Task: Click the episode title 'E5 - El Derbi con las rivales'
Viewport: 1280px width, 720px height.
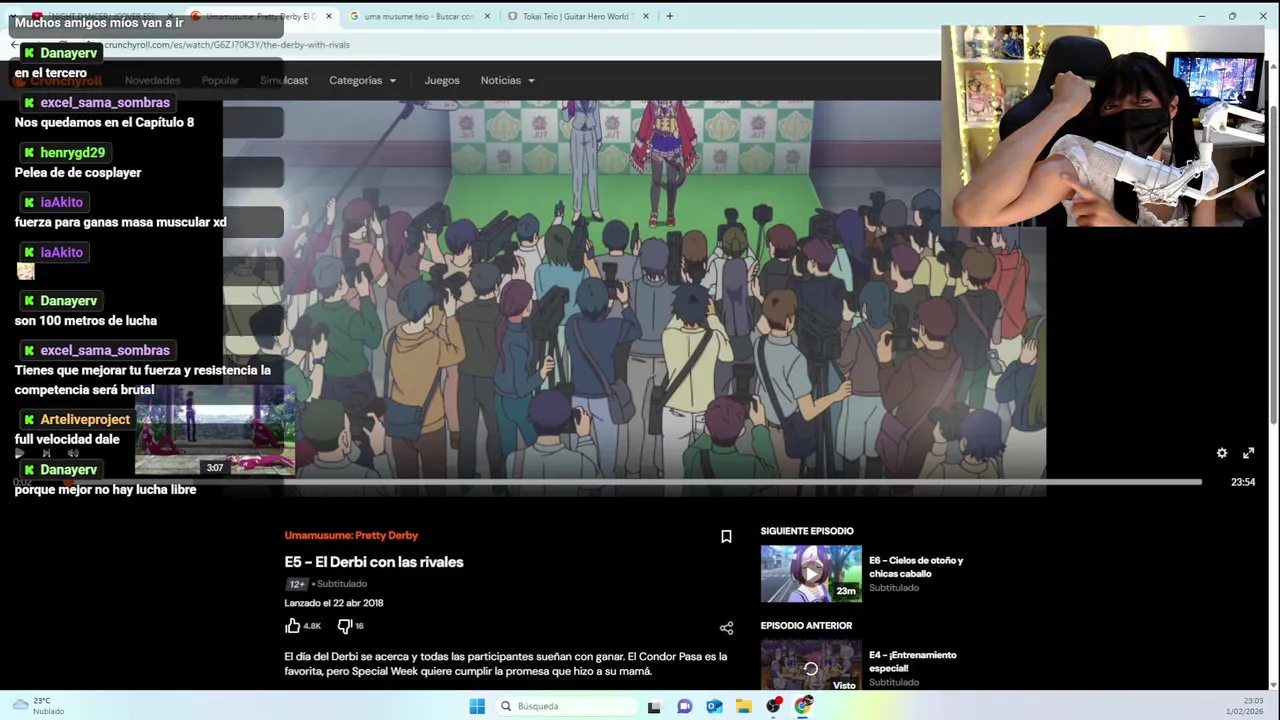Action: (374, 562)
